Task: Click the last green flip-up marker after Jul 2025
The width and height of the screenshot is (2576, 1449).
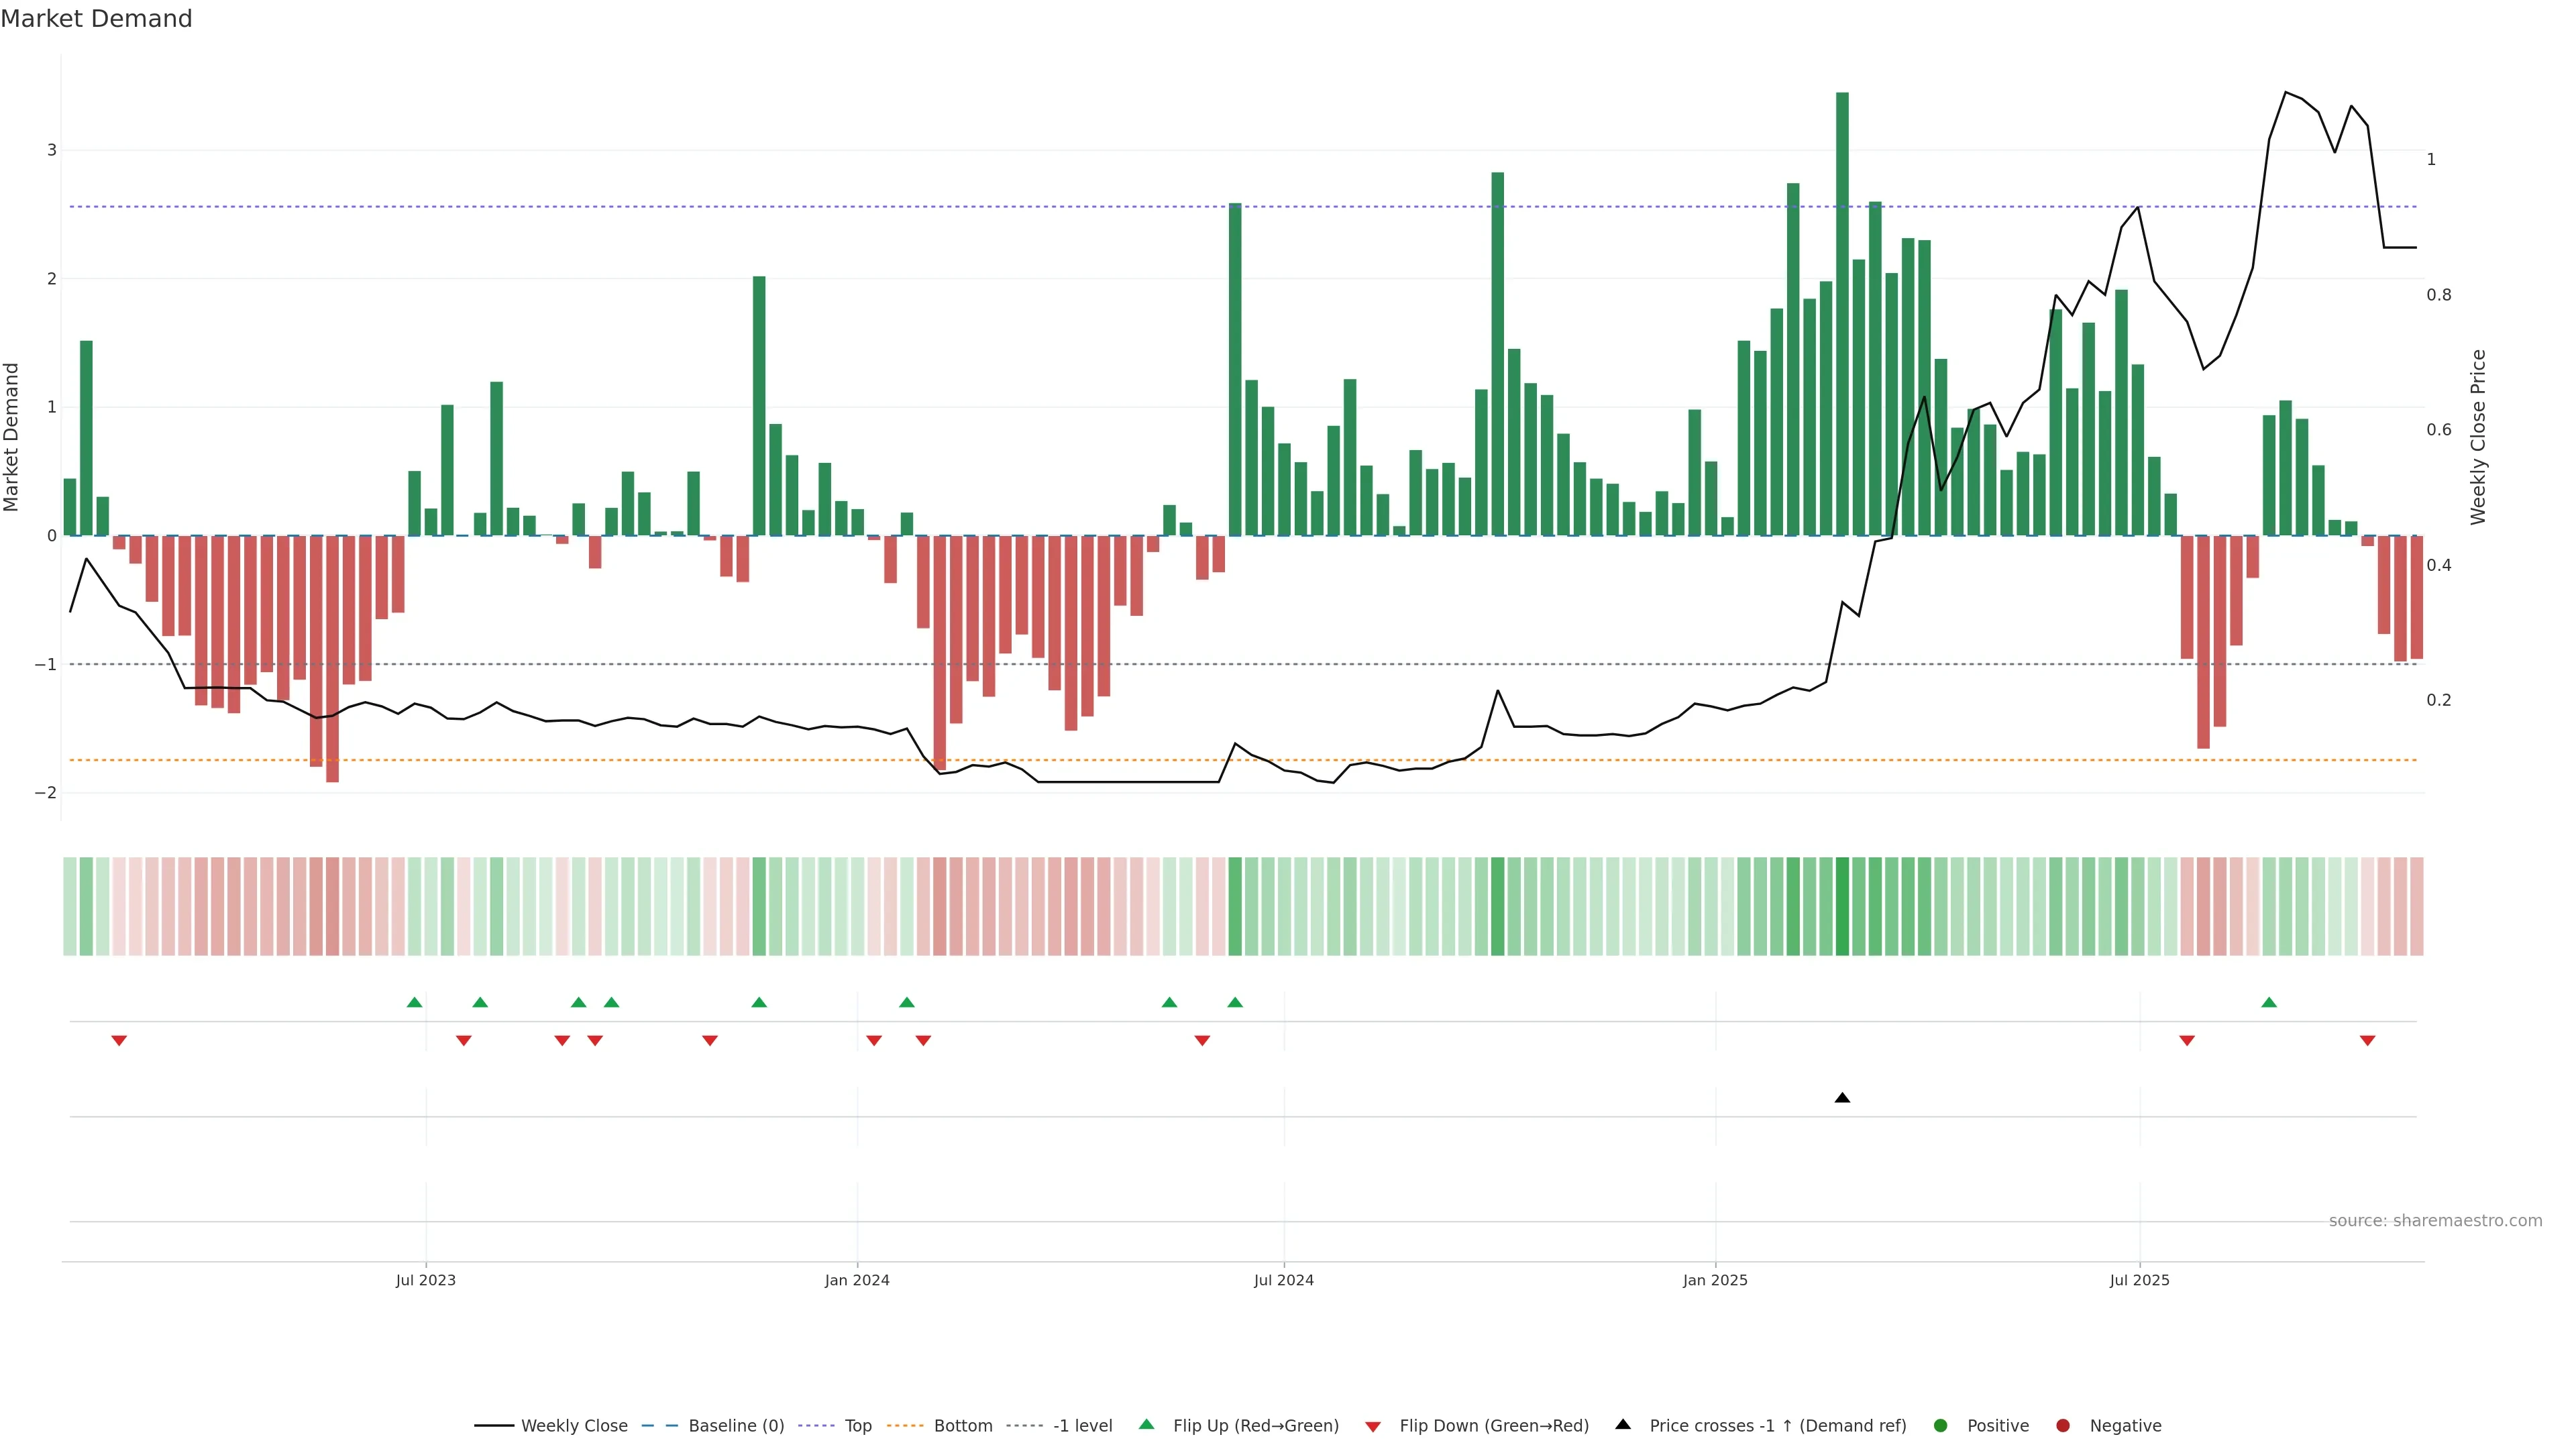Action: click(x=2269, y=1003)
